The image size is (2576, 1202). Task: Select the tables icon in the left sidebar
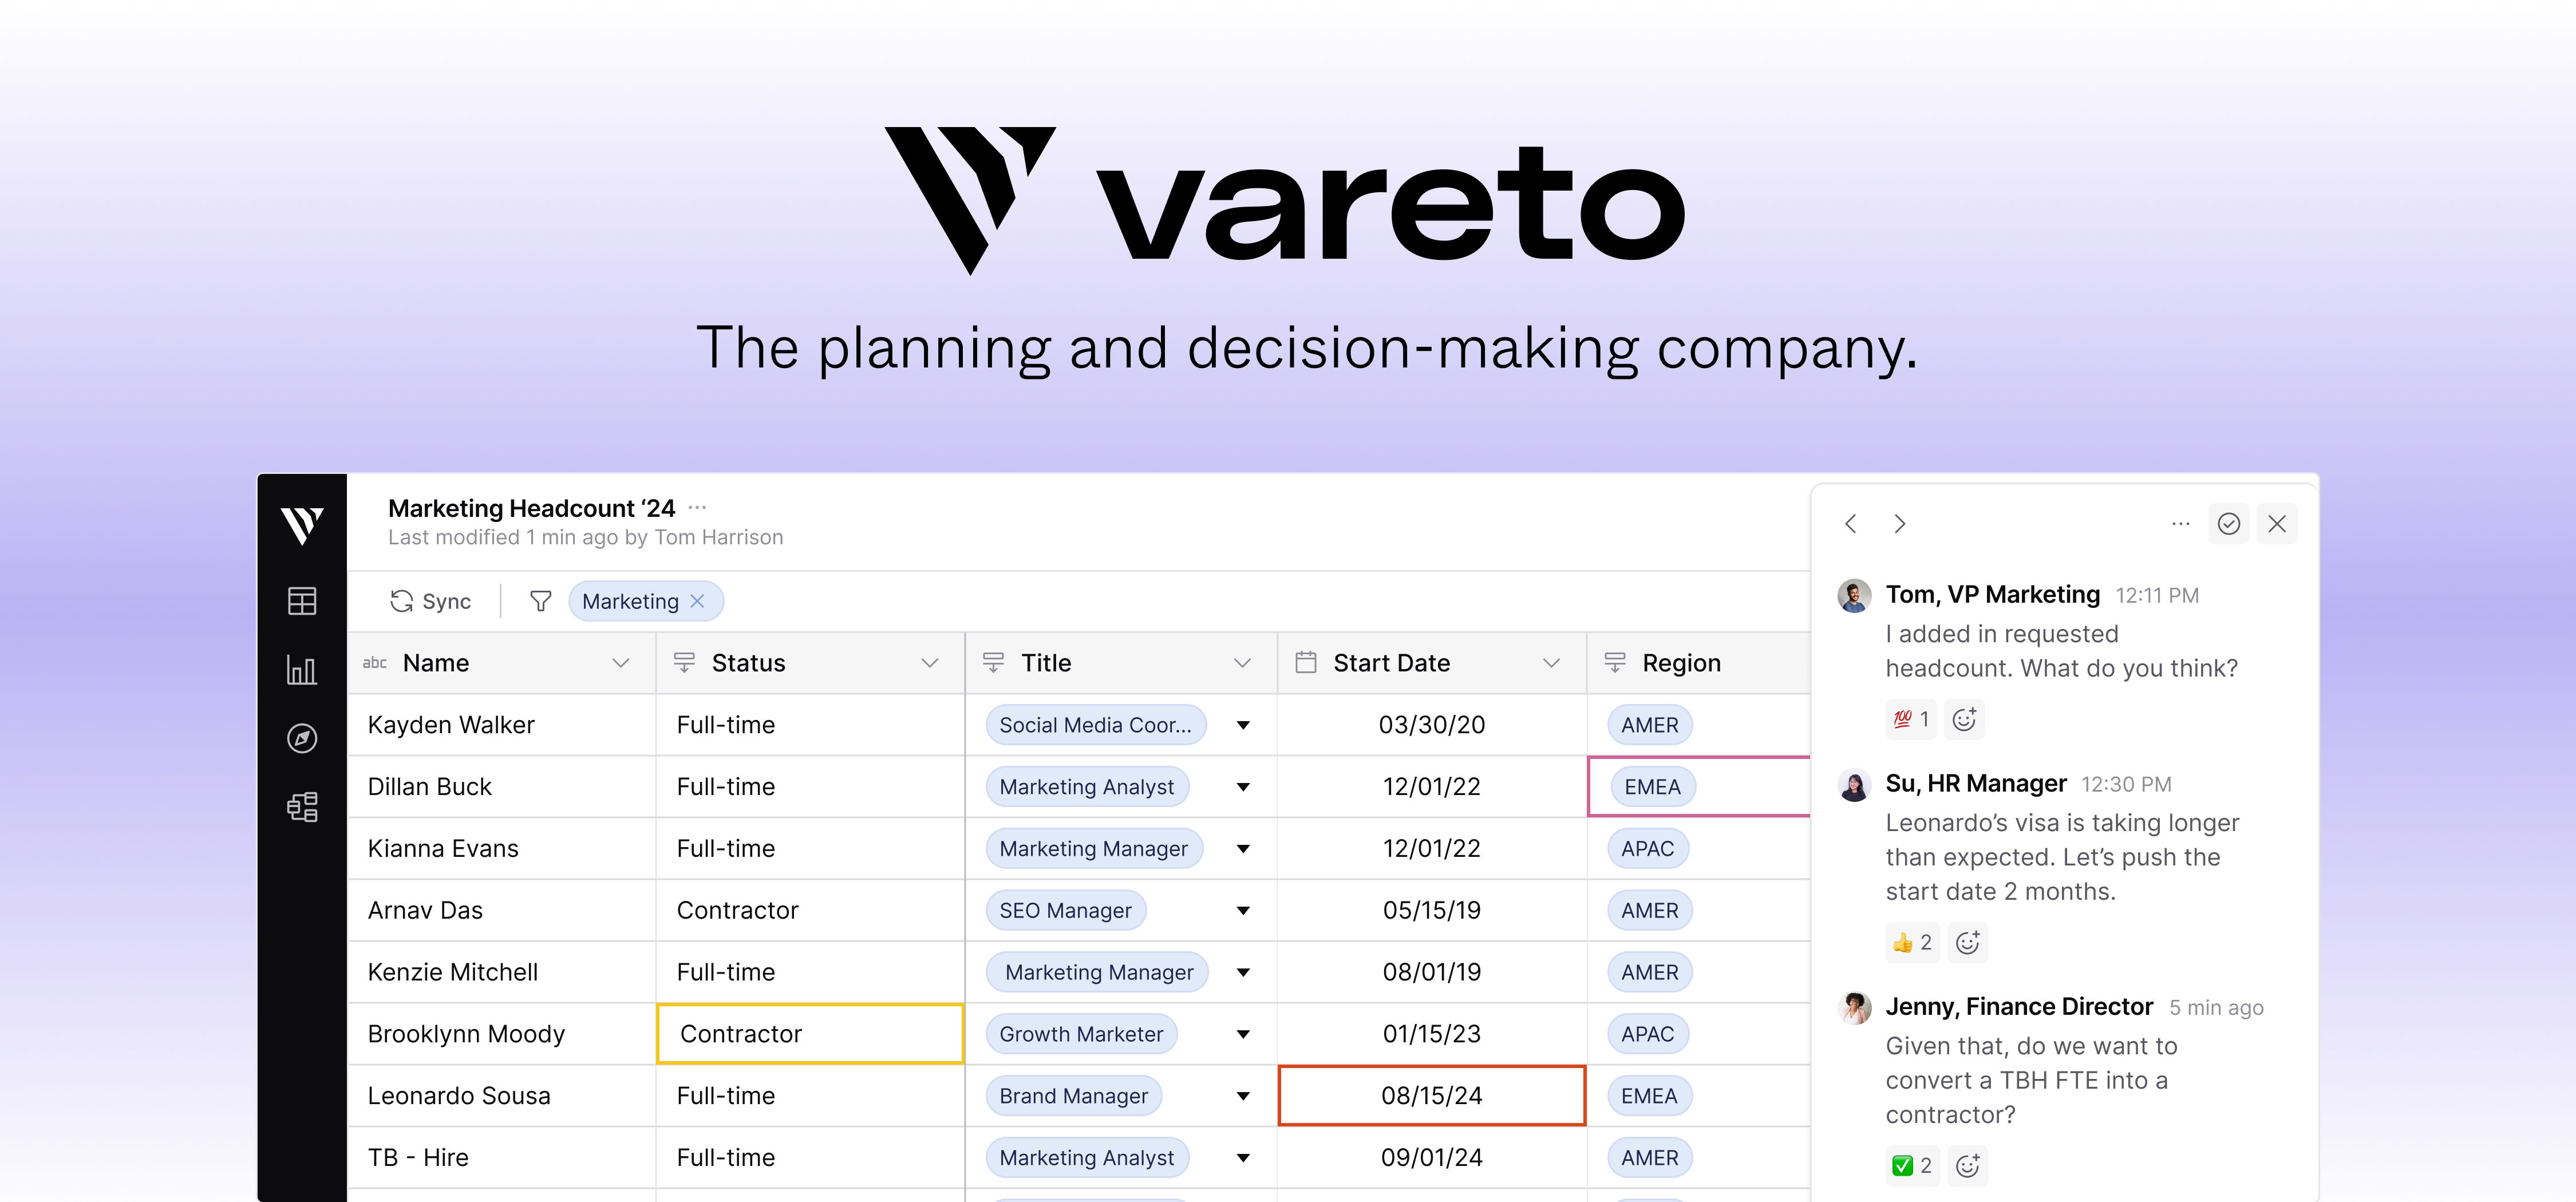(302, 601)
